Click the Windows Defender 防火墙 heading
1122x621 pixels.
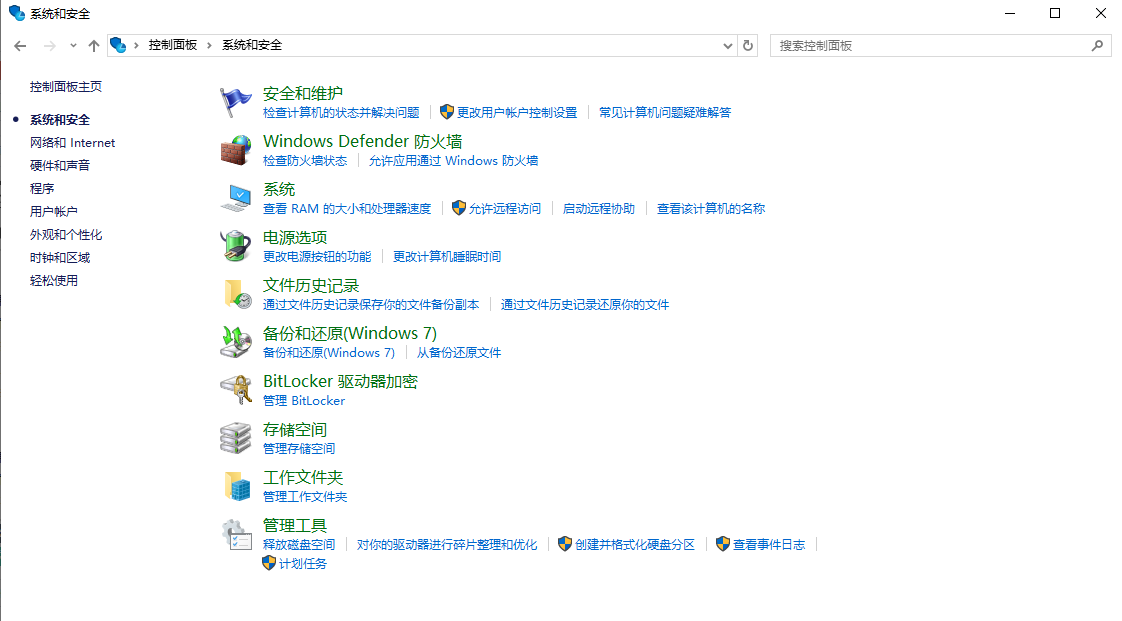[363, 141]
